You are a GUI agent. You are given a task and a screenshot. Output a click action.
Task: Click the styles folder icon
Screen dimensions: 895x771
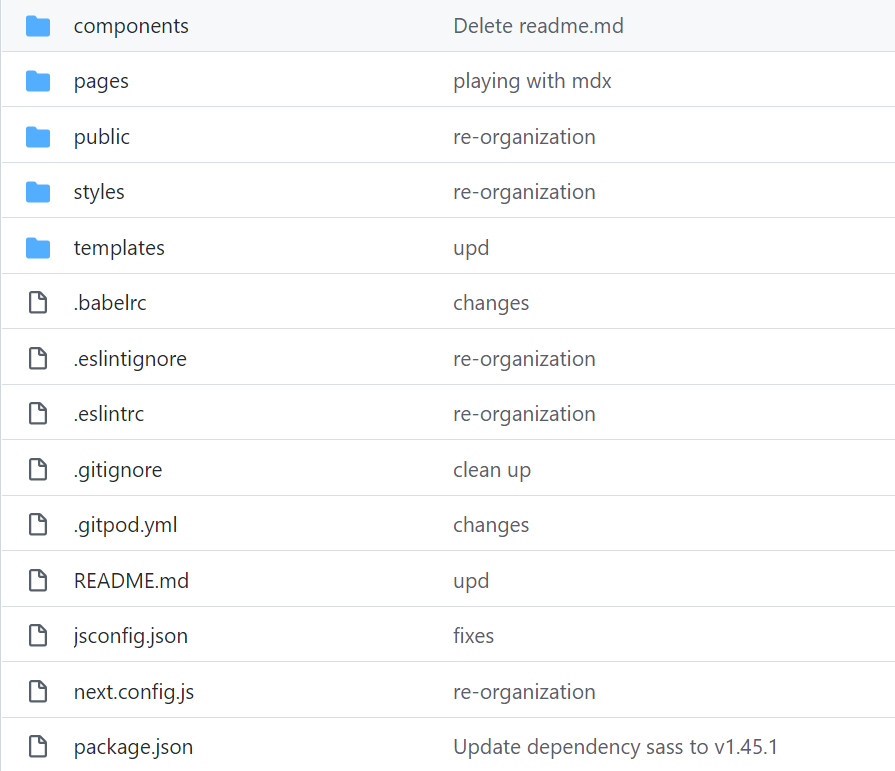coord(38,192)
